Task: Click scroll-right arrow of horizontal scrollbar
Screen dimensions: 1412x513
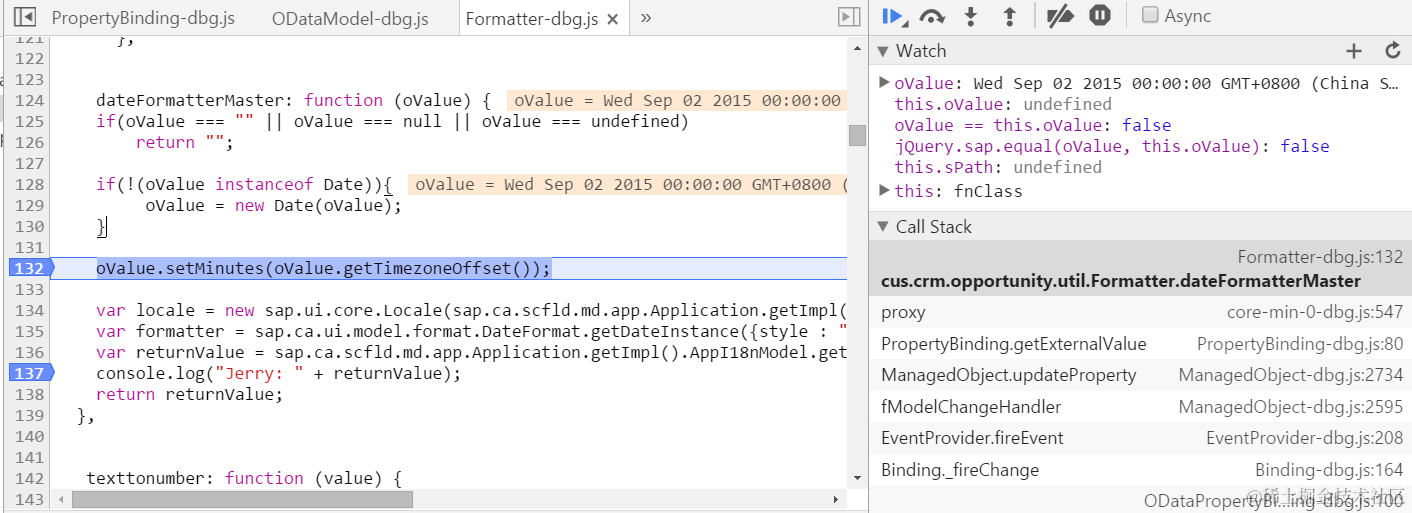Action: coord(837,499)
